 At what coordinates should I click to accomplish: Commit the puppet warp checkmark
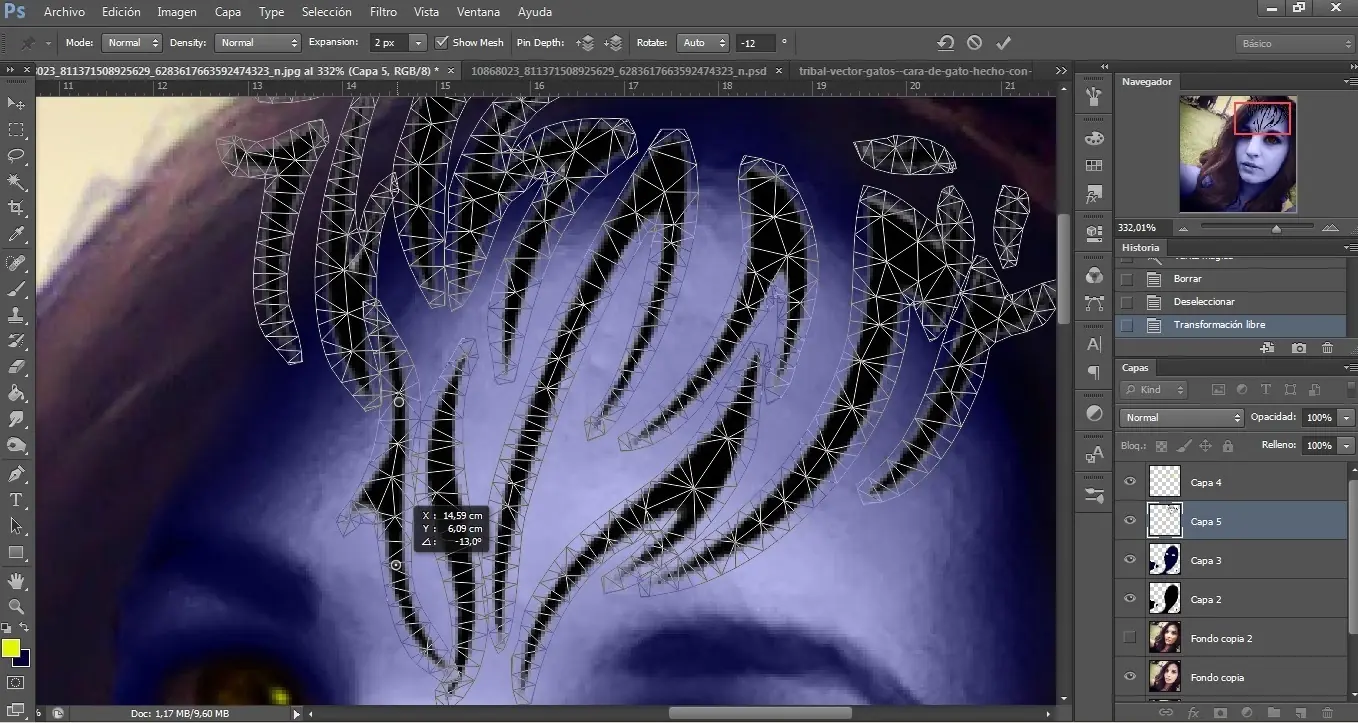click(x=1004, y=43)
